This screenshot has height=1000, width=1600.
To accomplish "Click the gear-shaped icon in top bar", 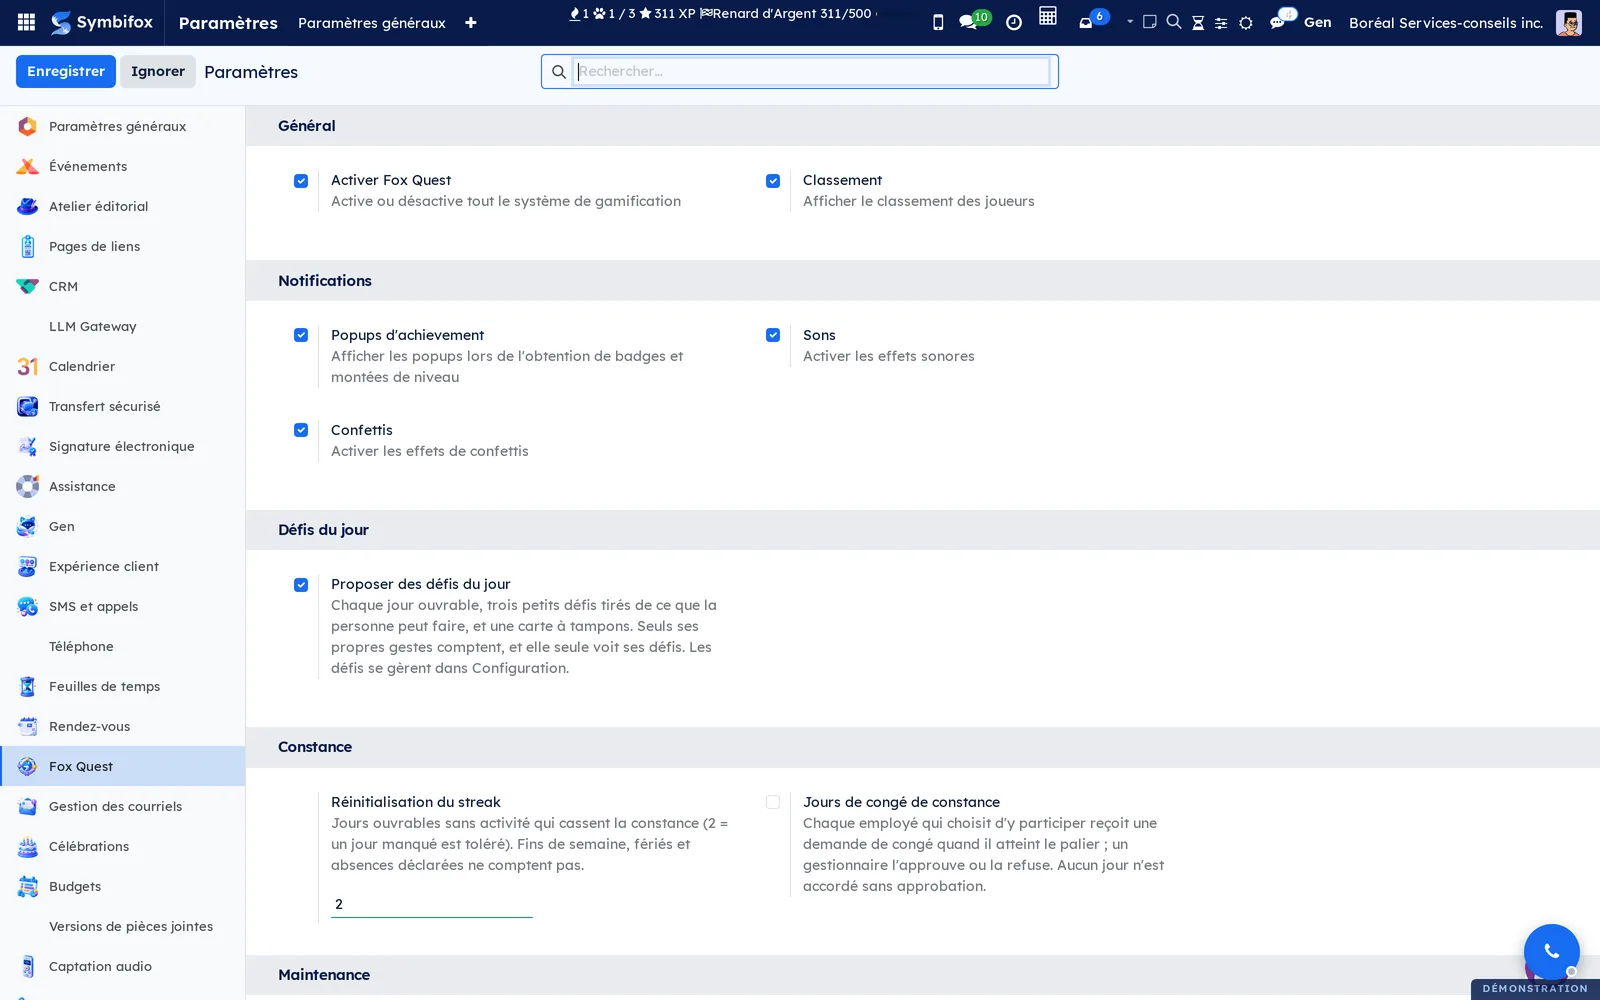I will click(1246, 22).
